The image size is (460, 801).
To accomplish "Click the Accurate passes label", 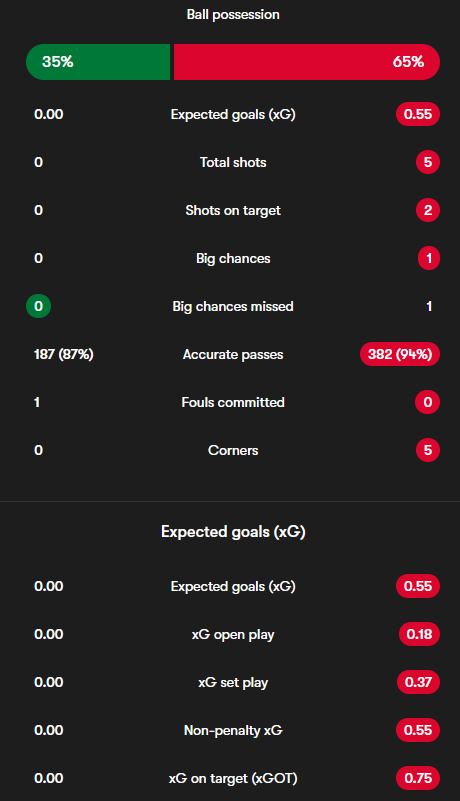I will pyautogui.click(x=233, y=355).
